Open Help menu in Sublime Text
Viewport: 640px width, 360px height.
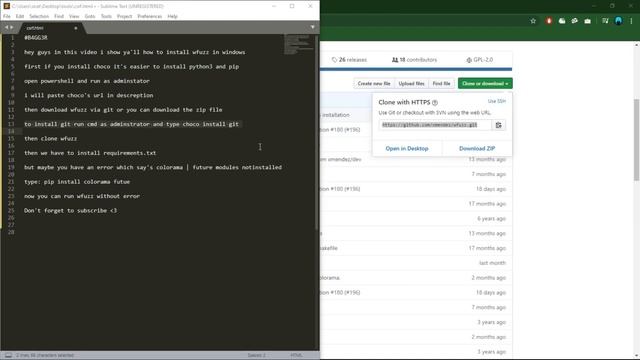tap(172, 16)
